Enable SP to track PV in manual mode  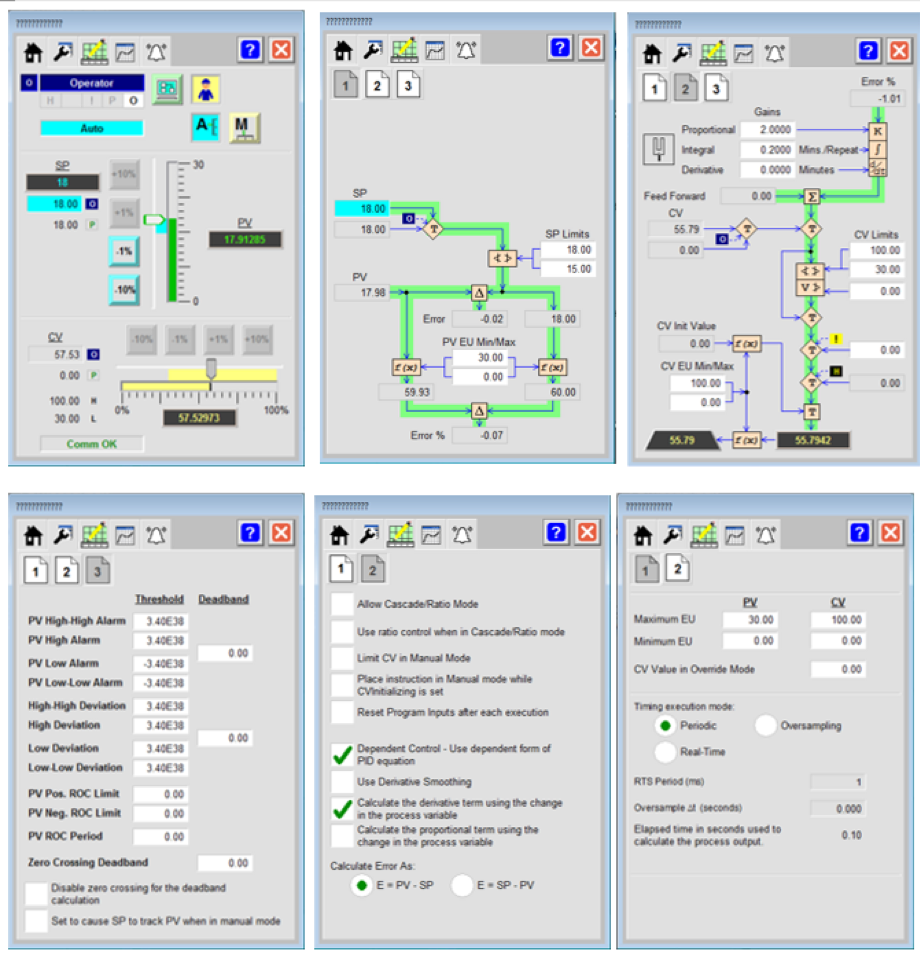pyautogui.click(x=37, y=921)
